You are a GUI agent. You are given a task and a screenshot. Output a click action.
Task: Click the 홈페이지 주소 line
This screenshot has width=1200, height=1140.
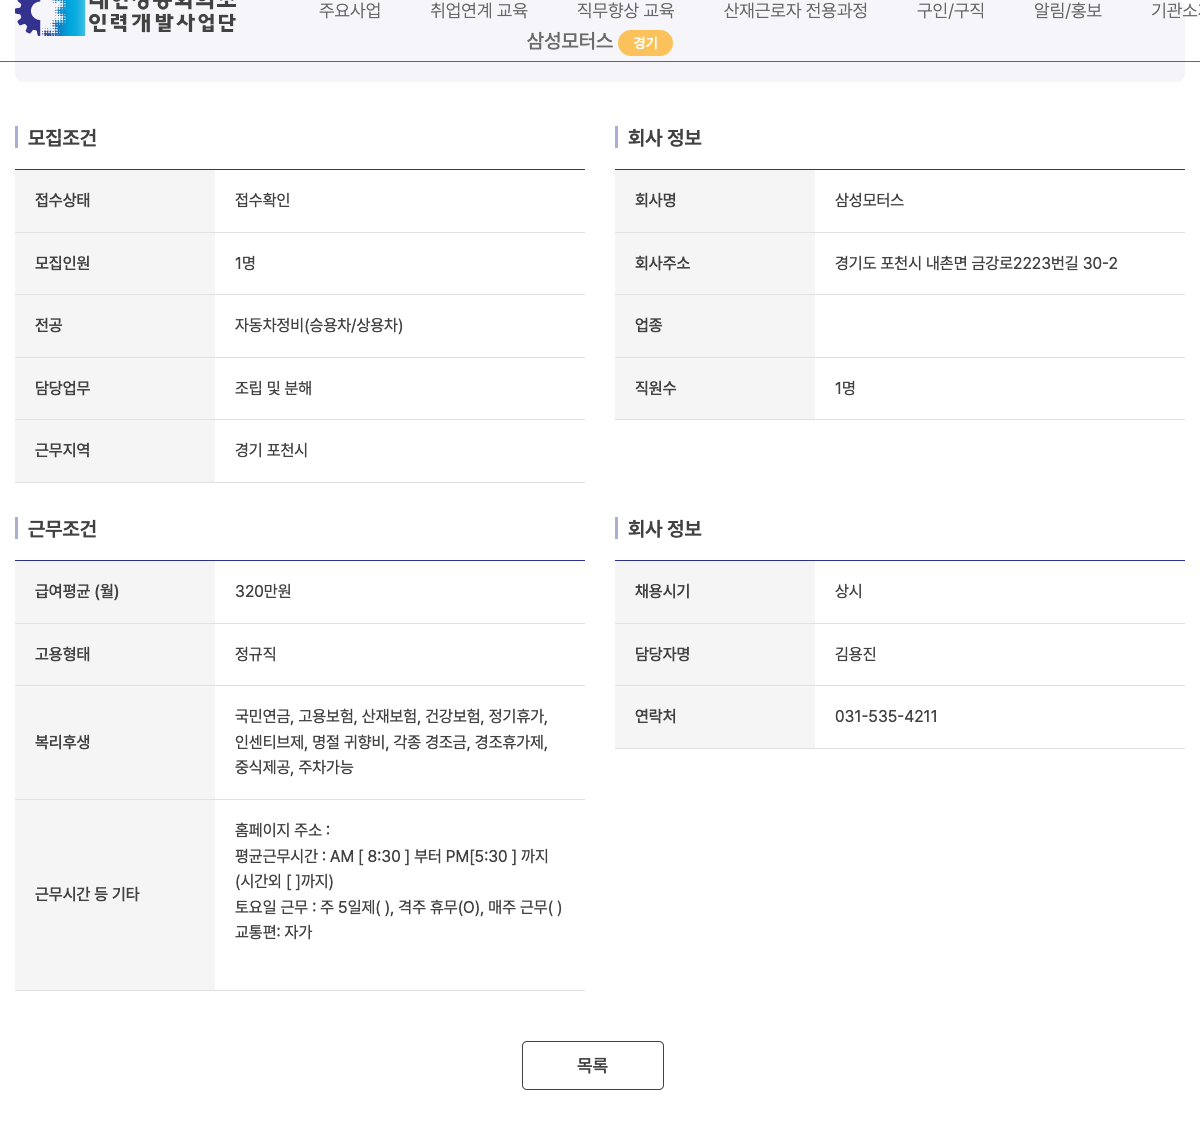tap(283, 830)
